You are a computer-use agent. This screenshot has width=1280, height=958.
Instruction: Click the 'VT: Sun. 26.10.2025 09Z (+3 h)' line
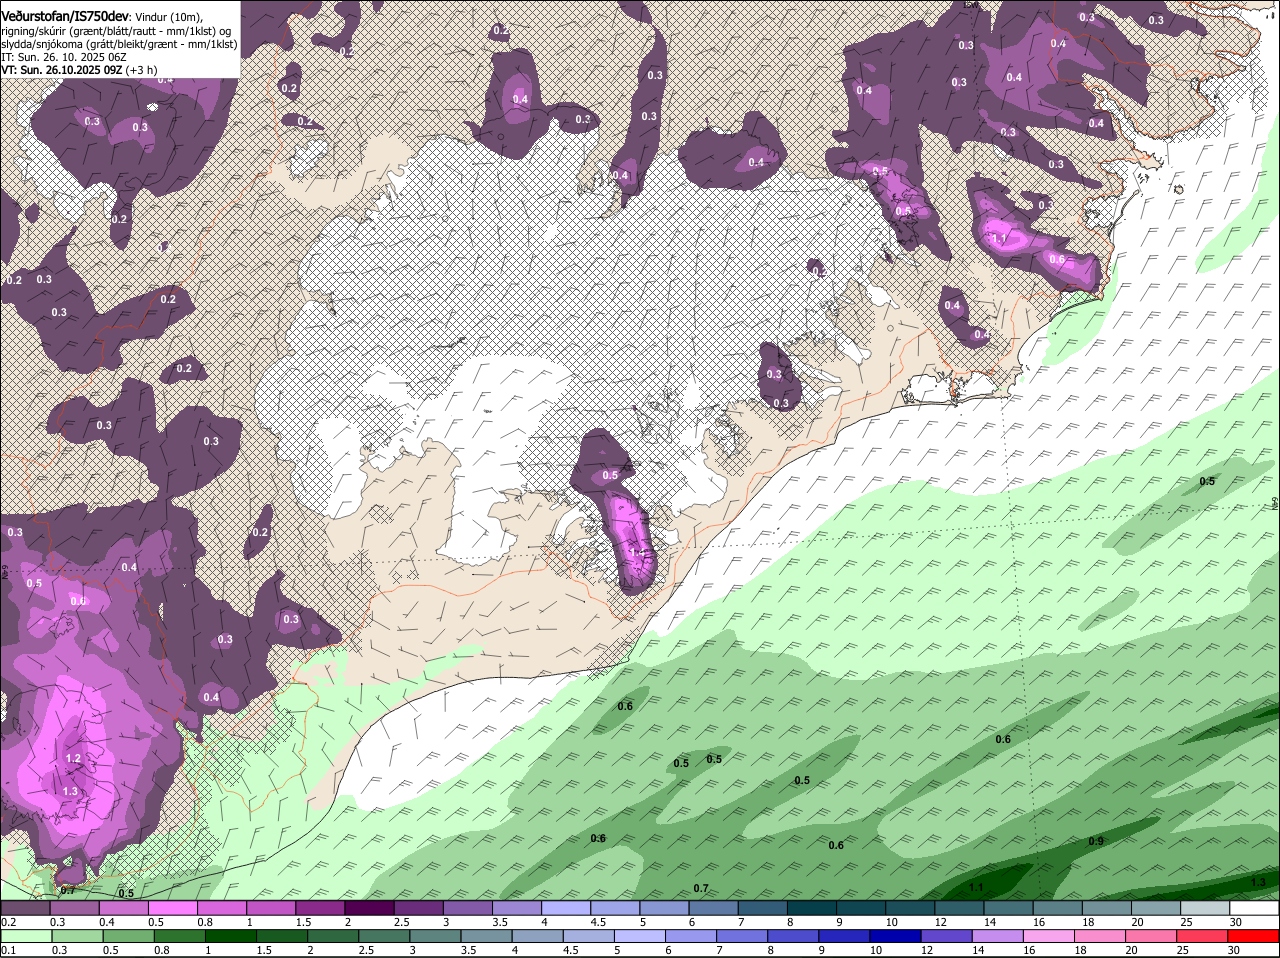pos(79,70)
